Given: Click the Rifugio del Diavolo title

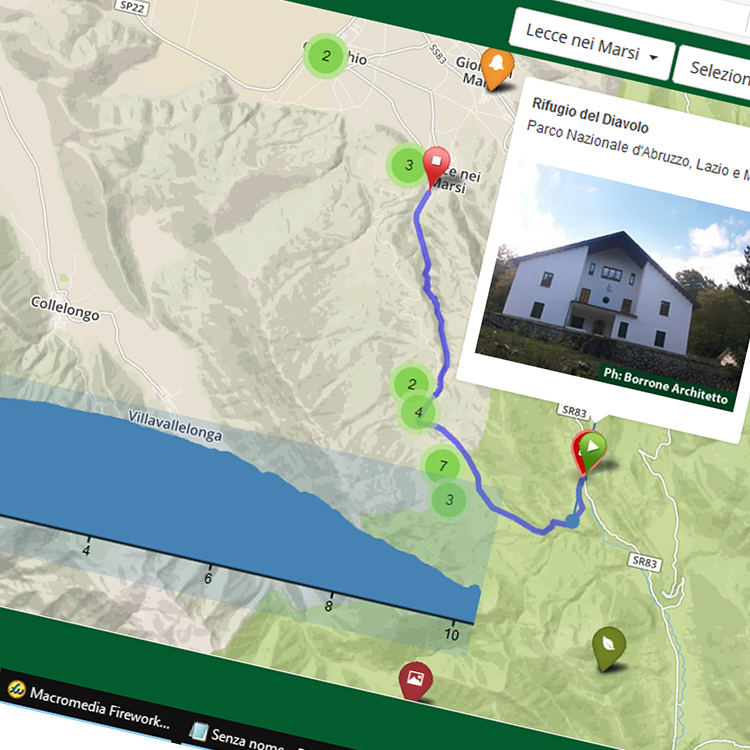Looking at the screenshot, I should tap(590, 115).
